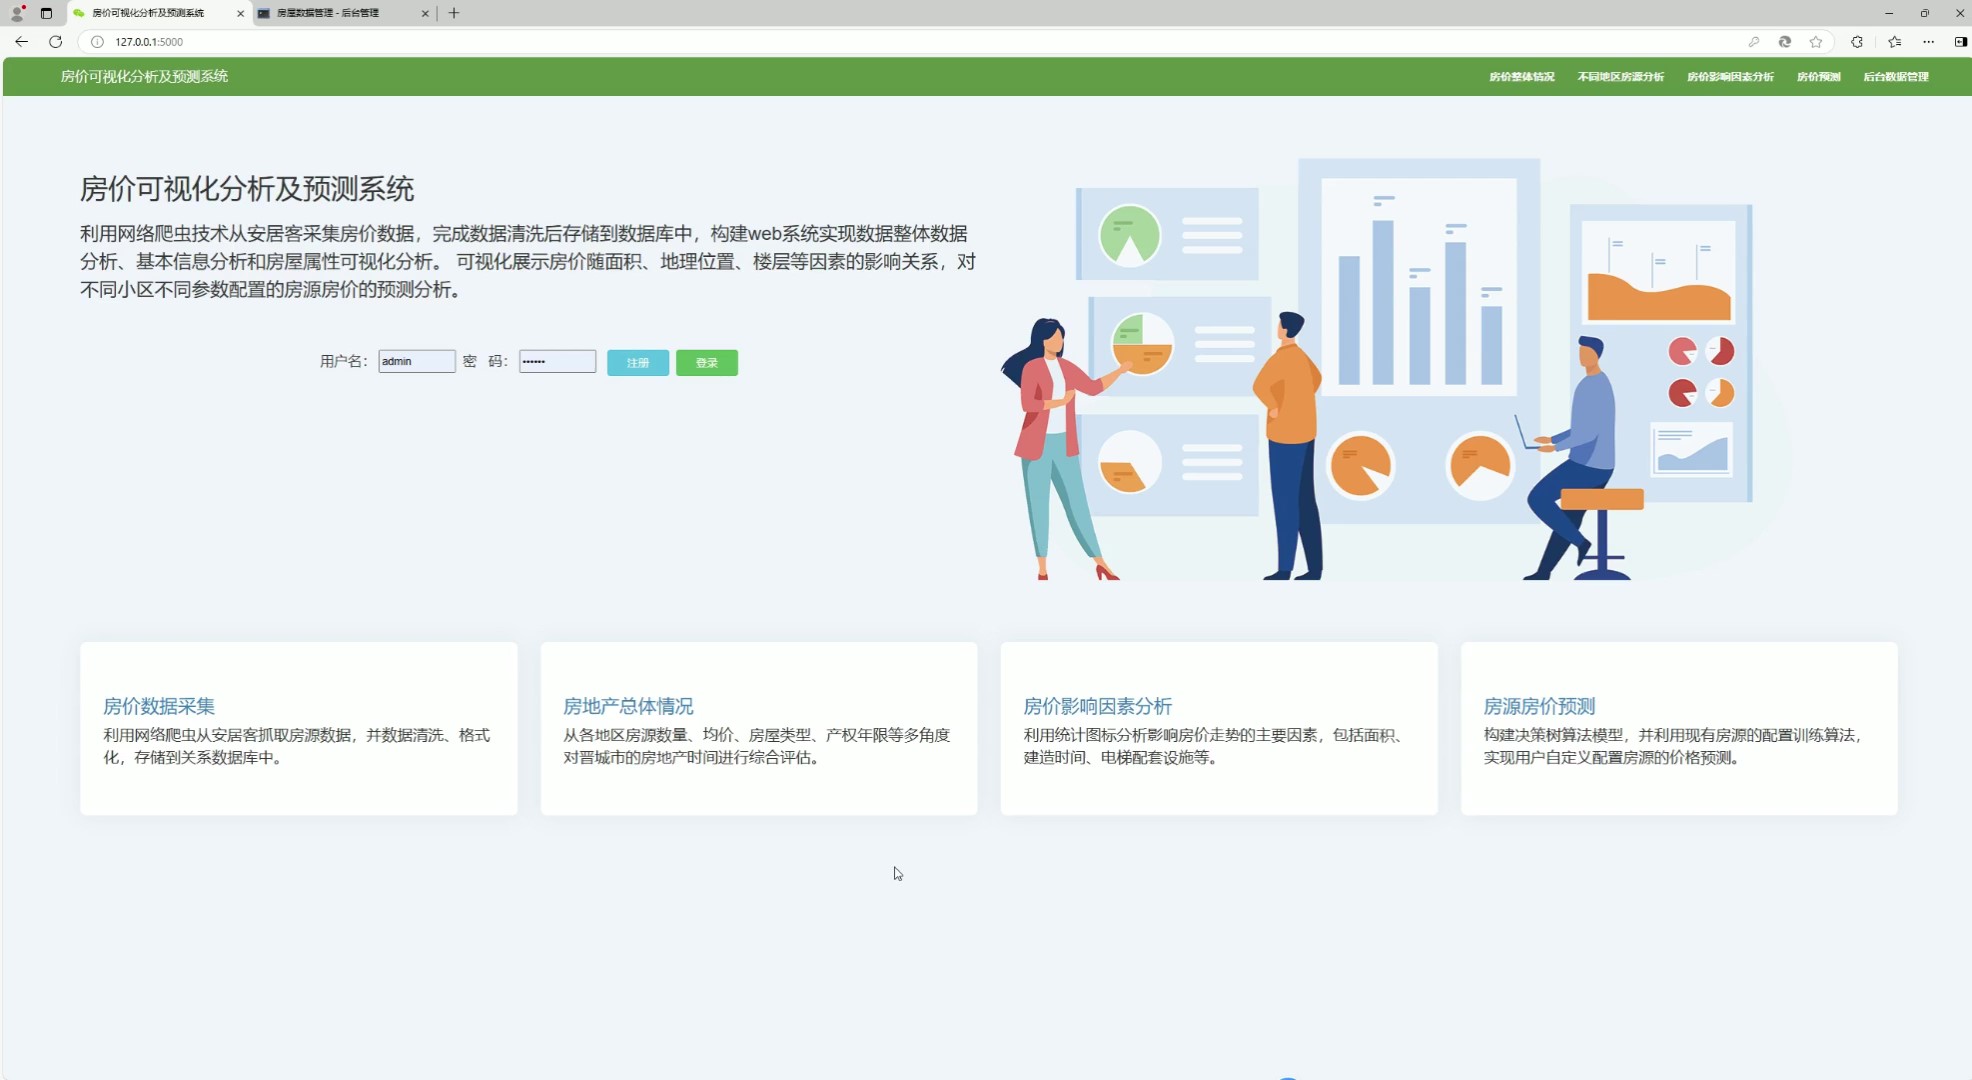The height and width of the screenshot is (1080, 1972).
Task: Click the 用户名 username input field
Action: pos(417,361)
